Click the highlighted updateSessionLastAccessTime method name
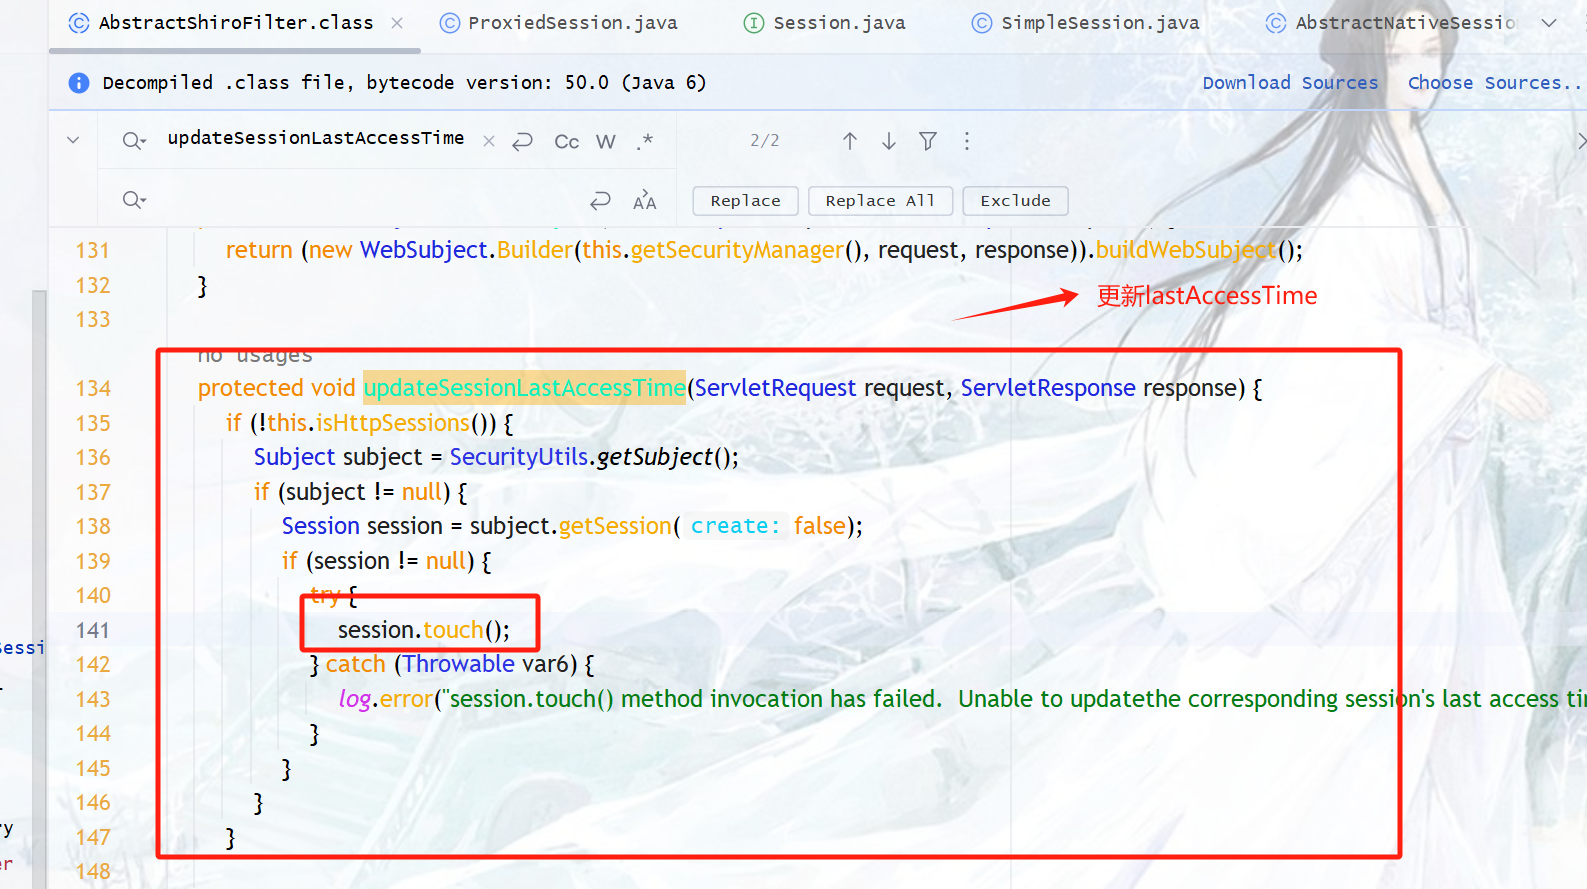The height and width of the screenshot is (889, 1587). 525,388
